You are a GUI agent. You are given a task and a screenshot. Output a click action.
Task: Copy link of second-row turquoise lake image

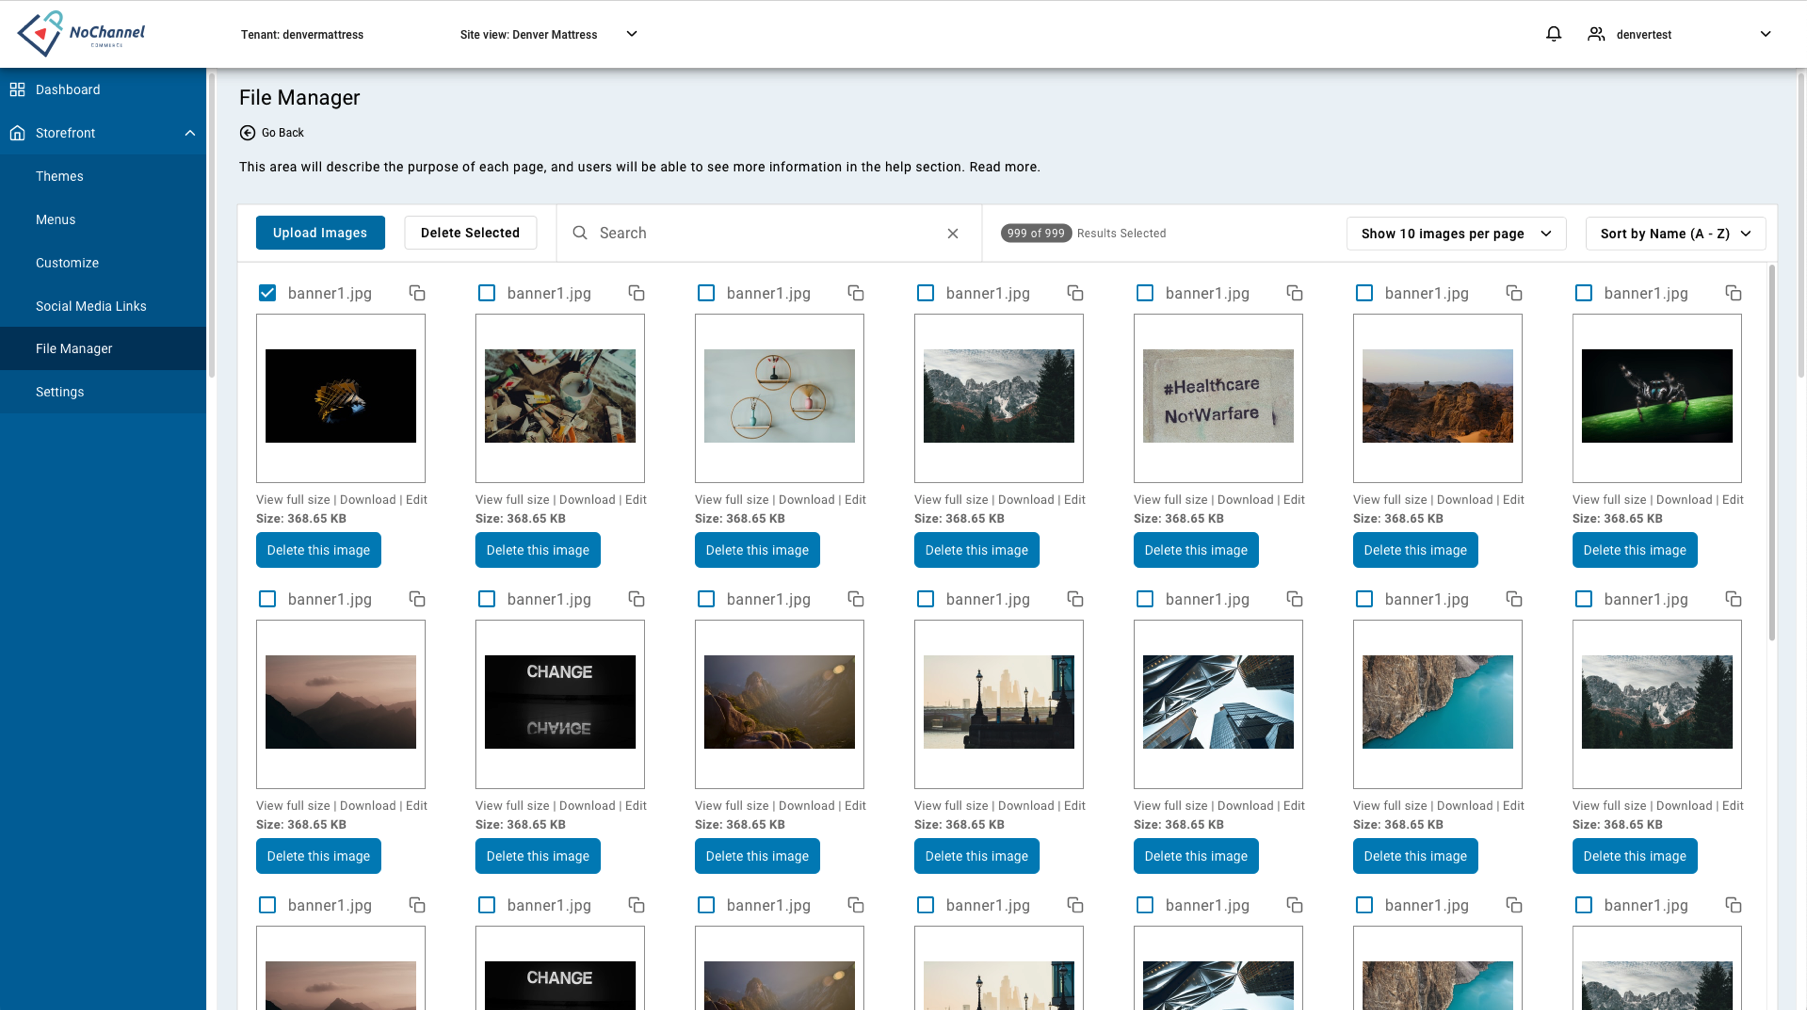click(1514, 599)
